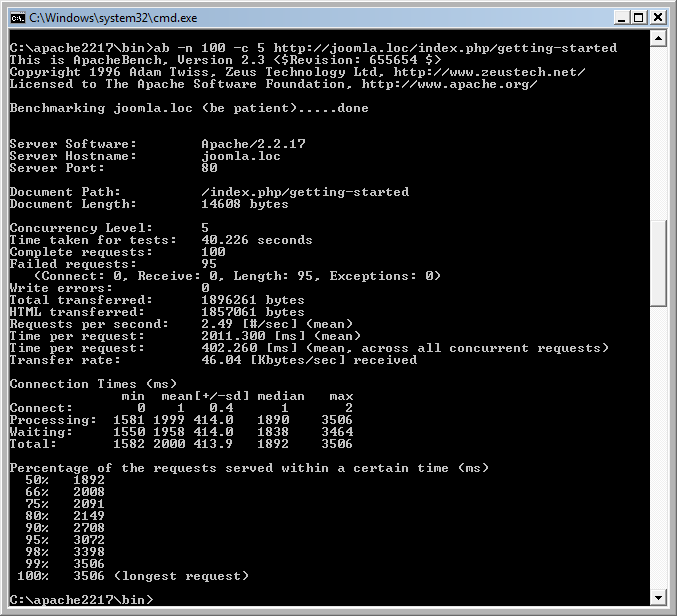Click the Failed requests value 95
The width and height of the screenshot is (677, 616).
208,264
